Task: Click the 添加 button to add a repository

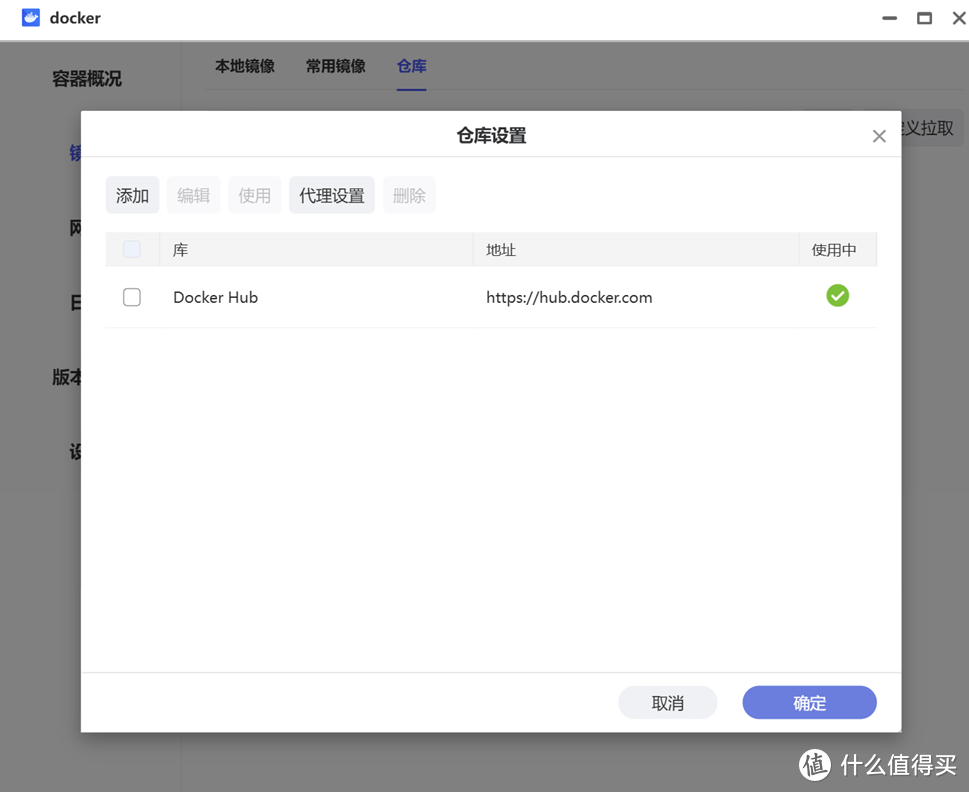Action: click(x=132, y=194)
